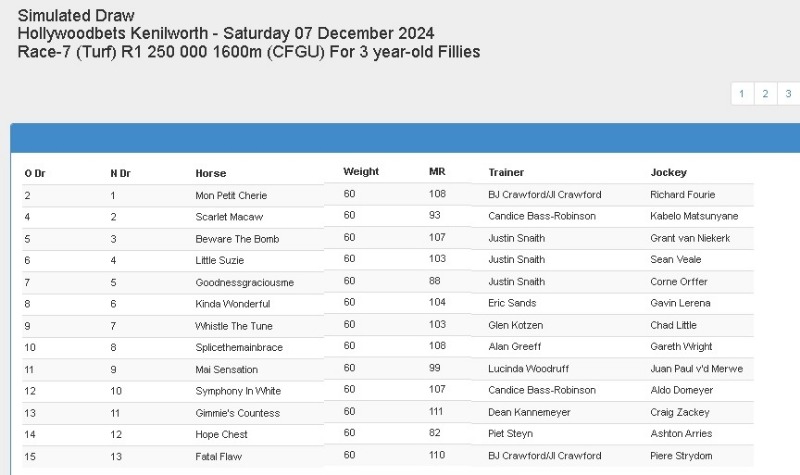This screenshot has height=475, width=800.
Task: Click the Horse column header
Action: coord(210,173)
